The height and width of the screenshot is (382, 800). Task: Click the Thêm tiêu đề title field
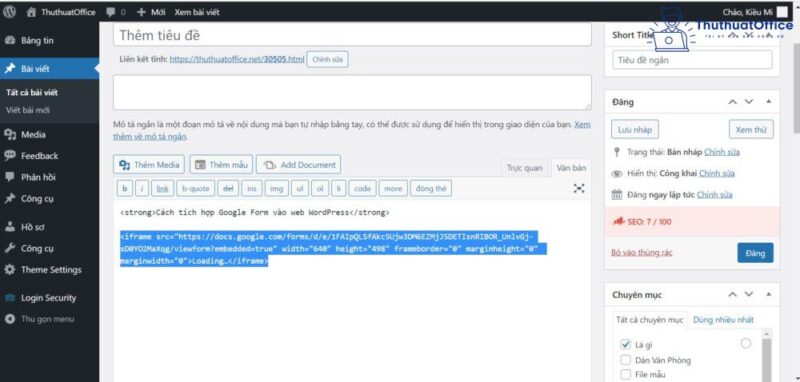point(352,35)
